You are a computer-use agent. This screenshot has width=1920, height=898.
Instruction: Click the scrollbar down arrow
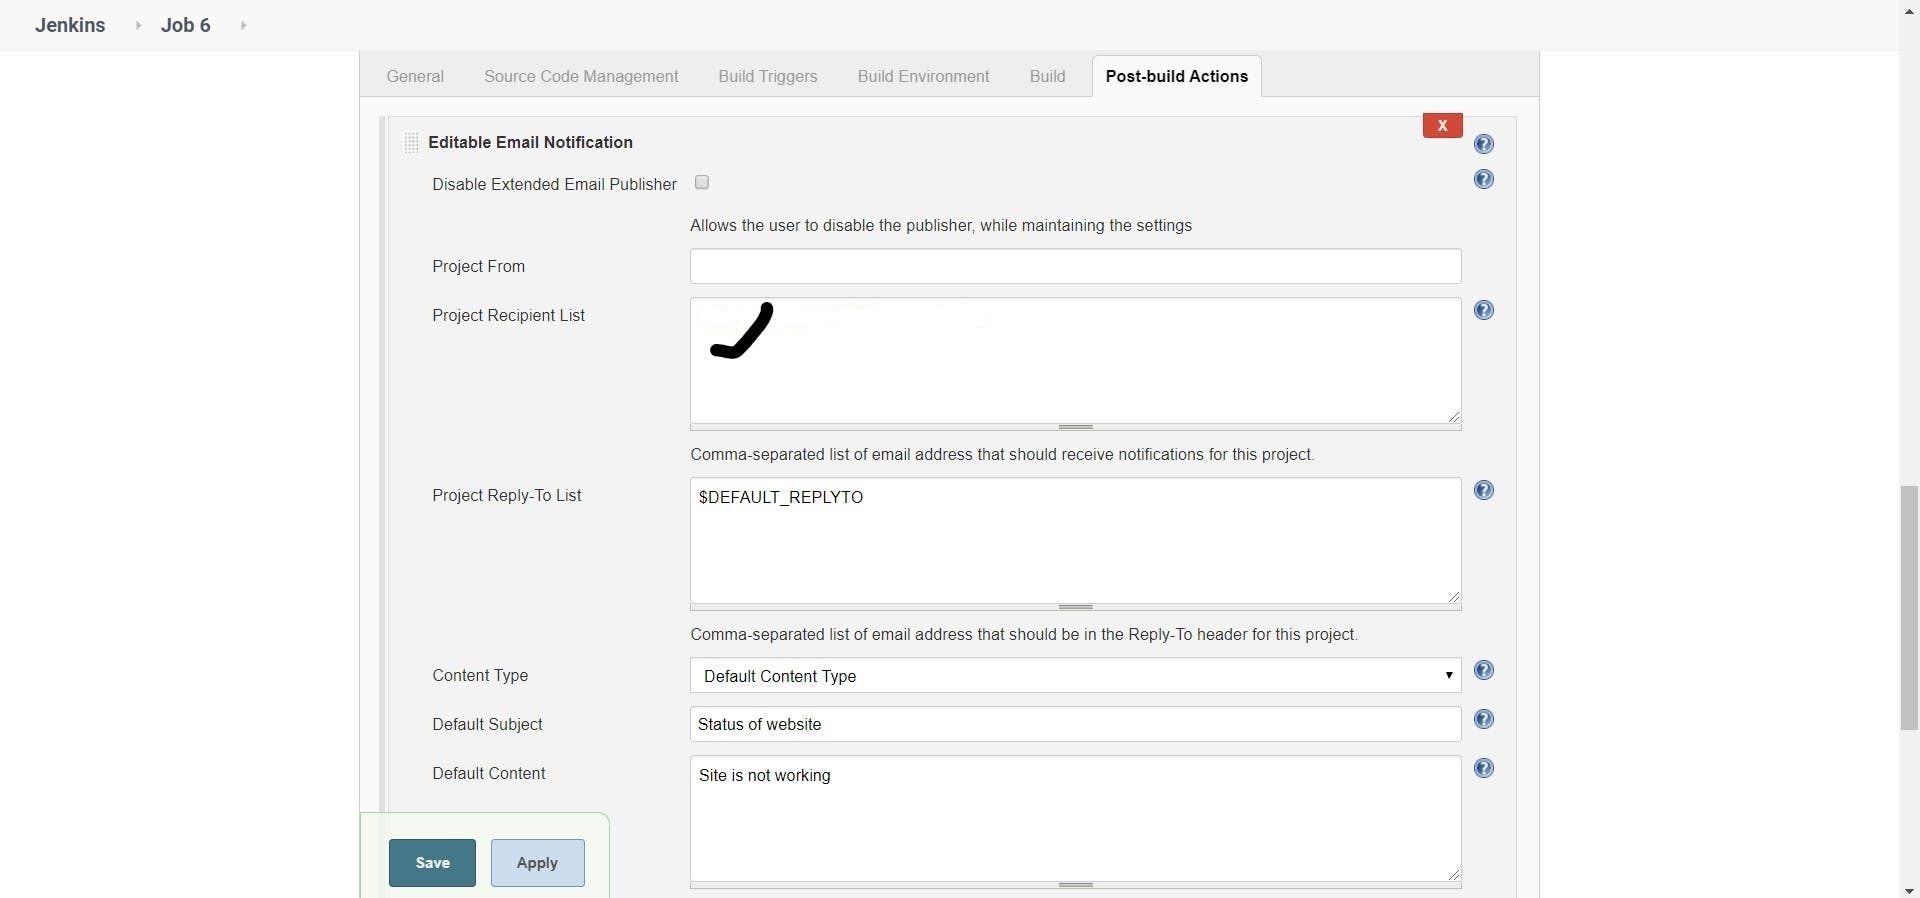[1909, 890]
